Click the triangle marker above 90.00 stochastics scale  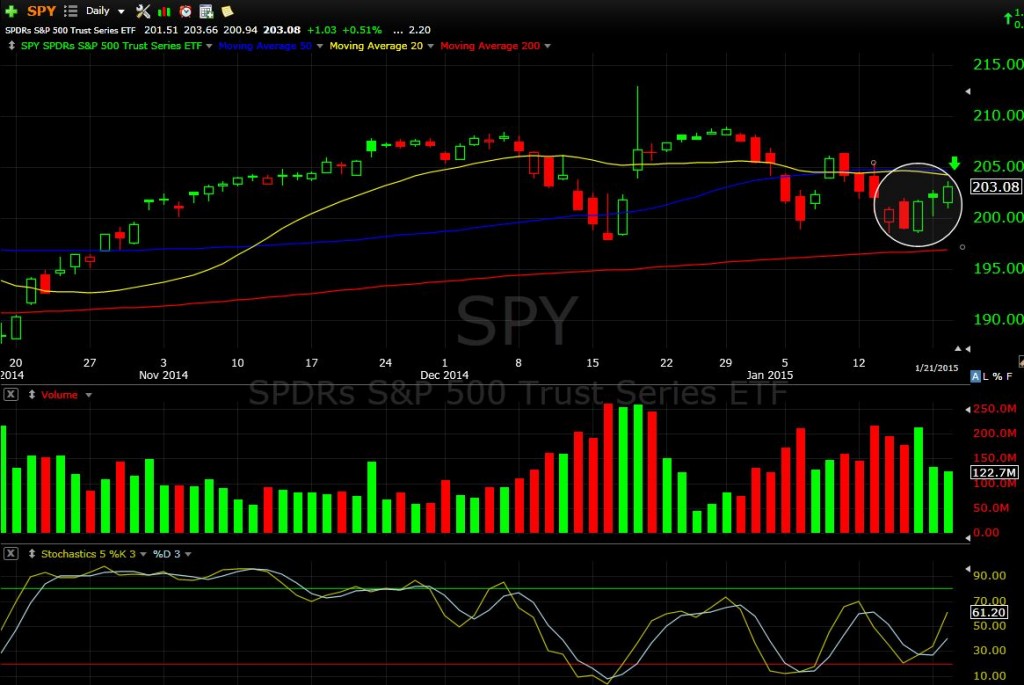coord(967,569)
